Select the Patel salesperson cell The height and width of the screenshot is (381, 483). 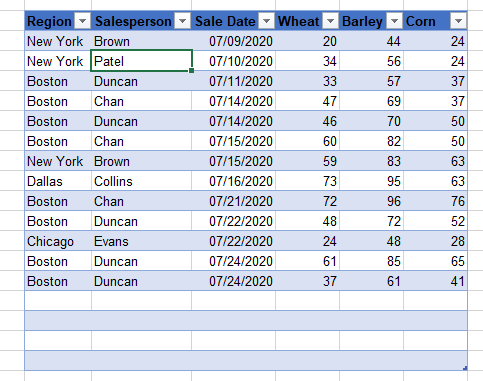(x=141, y=61)
